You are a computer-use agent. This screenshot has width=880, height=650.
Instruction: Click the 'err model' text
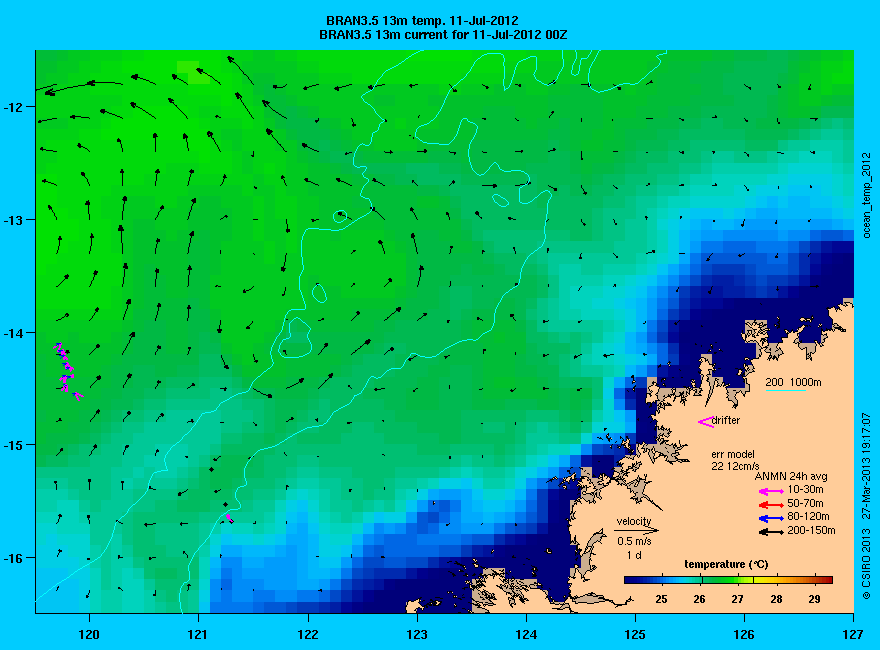pyautogui.click(x=733, y=454)
